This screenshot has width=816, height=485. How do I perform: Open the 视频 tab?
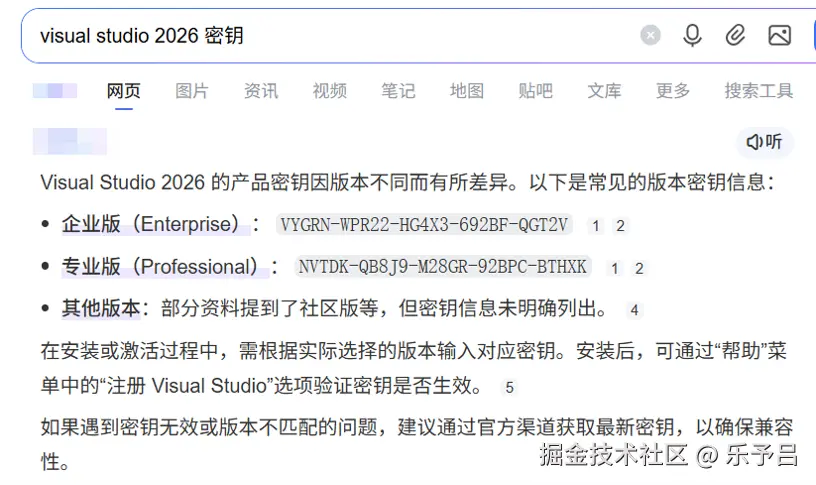pyautogui.click(x=329, y=91)
